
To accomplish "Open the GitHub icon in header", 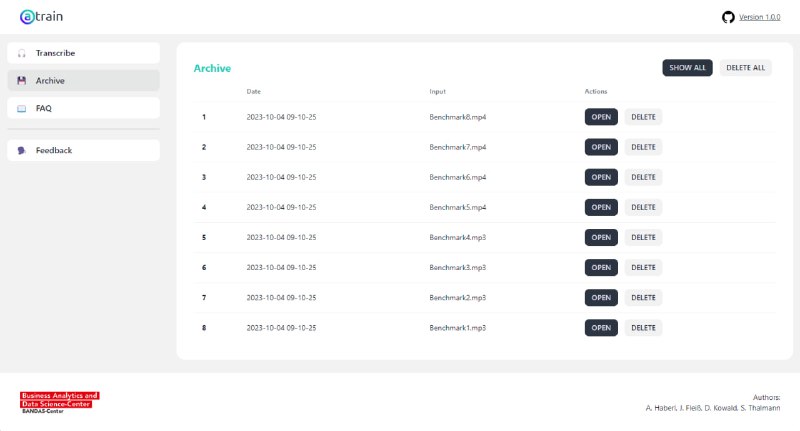I will (728, 17).
